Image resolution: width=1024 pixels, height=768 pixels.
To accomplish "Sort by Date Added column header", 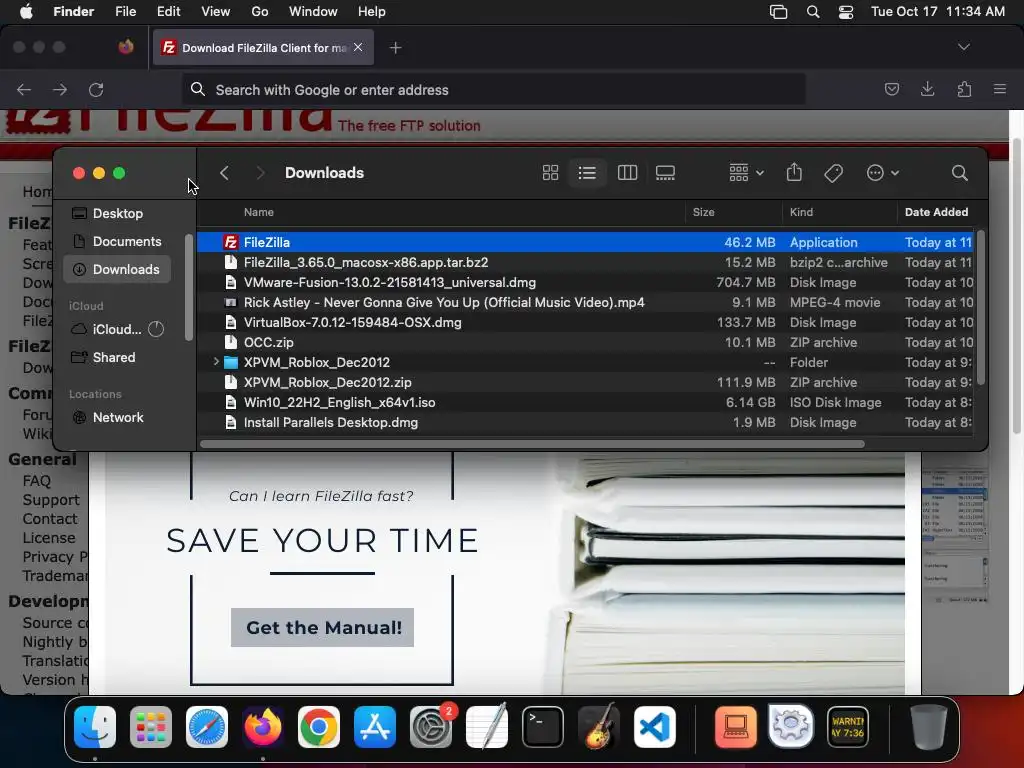I will click(936, 212).
